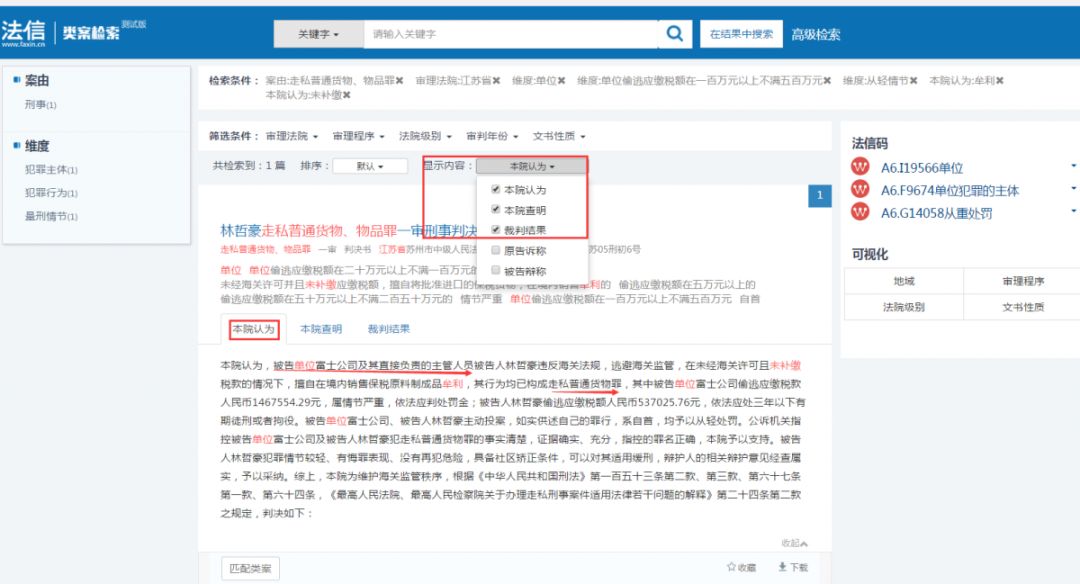Open law code A6.F9674单位犯罪的主体 link

pos(950,191)
